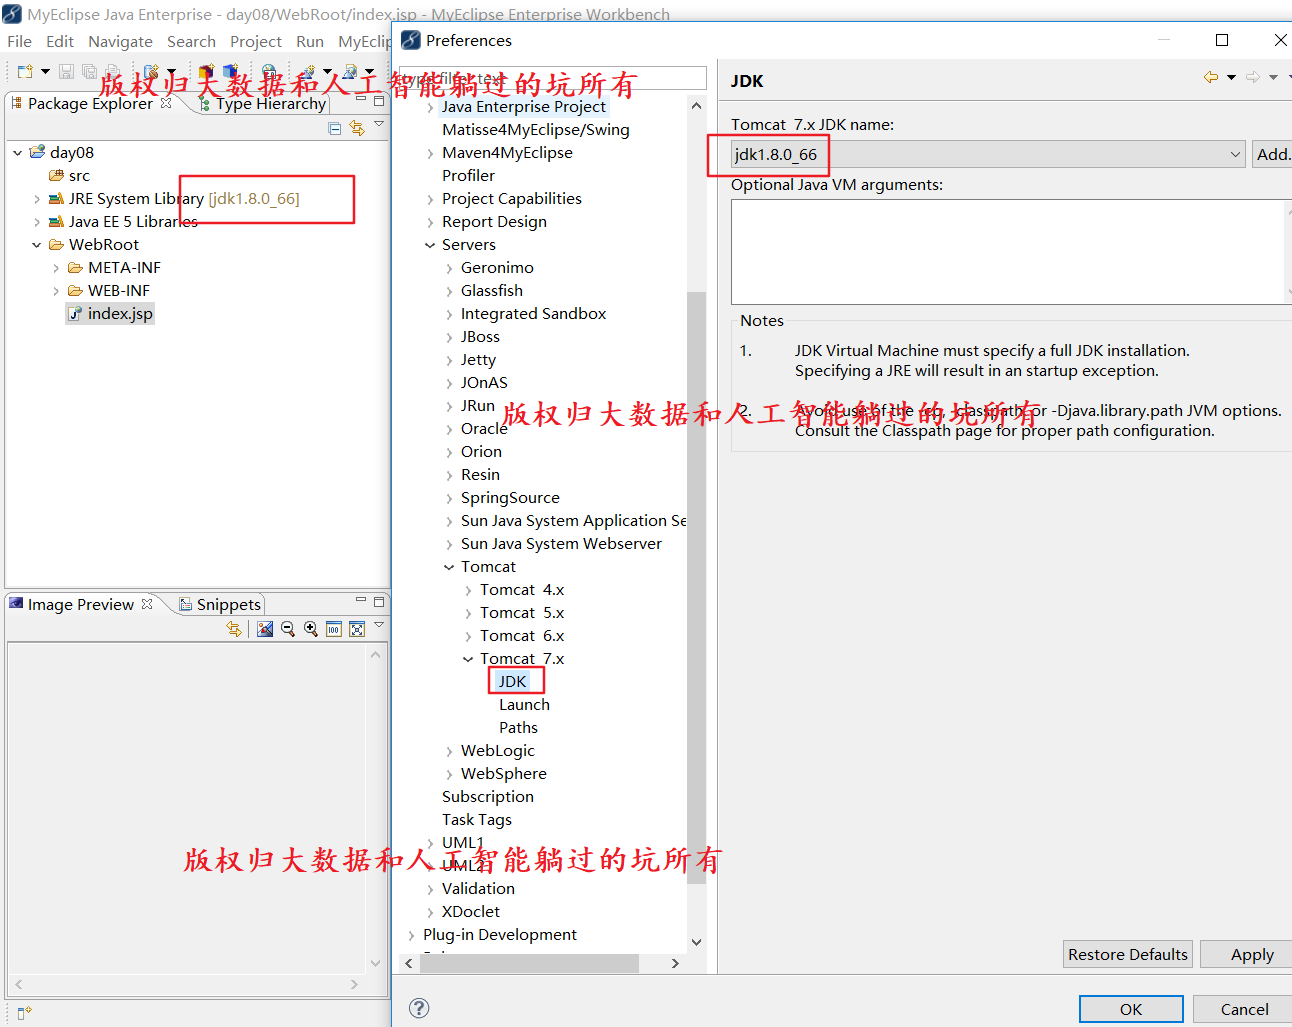Open Package Explorer view menu triangle
Viewport: 1292px width, 1027px height.
(x=379, y=125)
